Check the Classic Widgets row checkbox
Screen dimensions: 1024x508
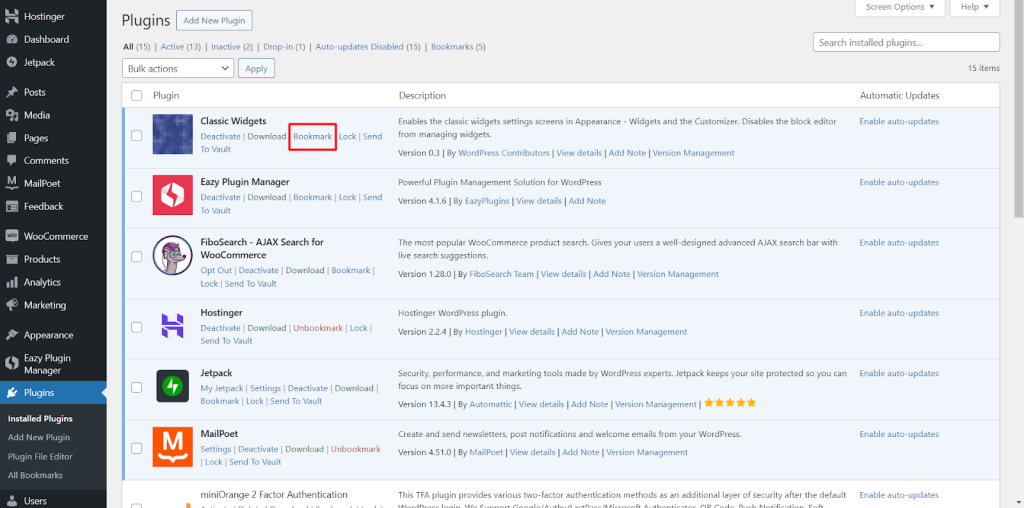[136, 136]
